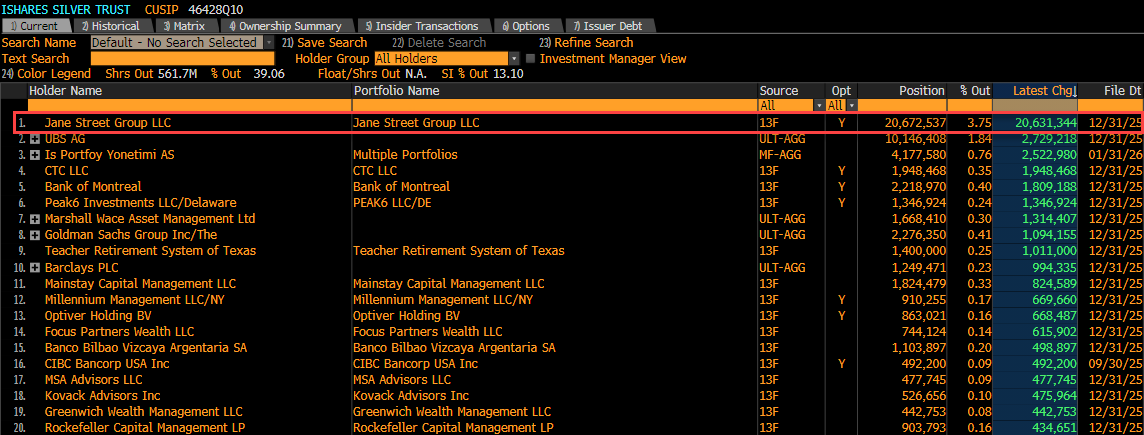Click file date 09/30/25

click(1115, 363)
